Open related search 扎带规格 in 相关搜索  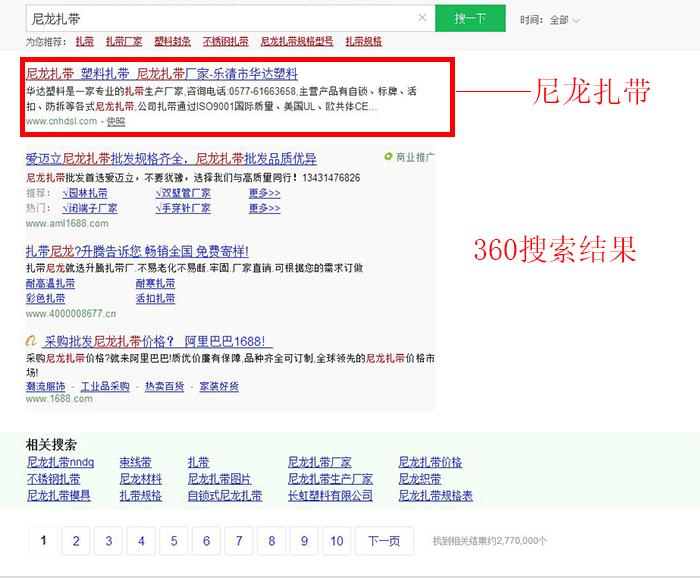[x=141, y=496]
